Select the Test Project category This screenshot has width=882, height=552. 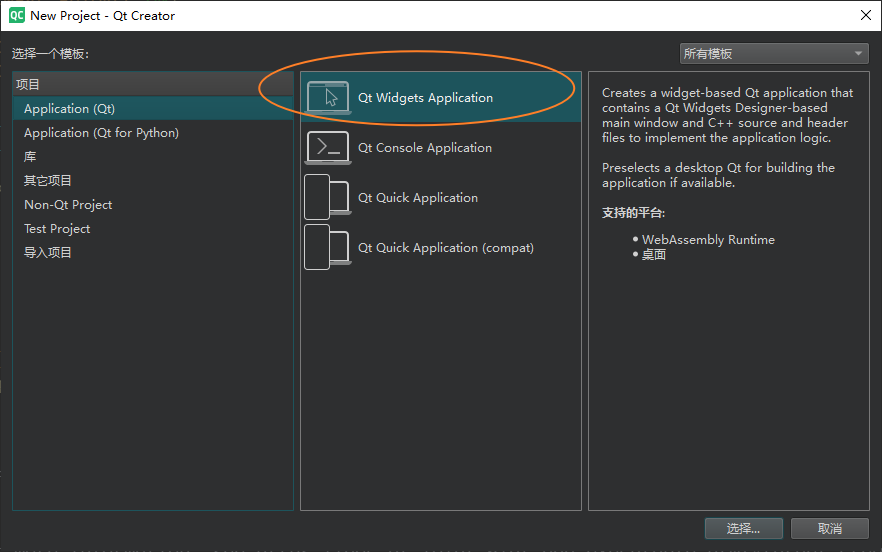(x=153, y=228)
